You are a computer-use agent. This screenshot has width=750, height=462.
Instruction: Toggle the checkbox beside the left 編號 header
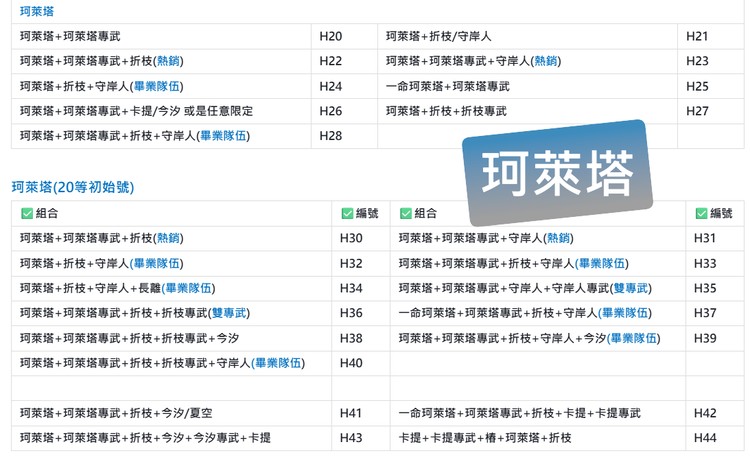(347, 213)
